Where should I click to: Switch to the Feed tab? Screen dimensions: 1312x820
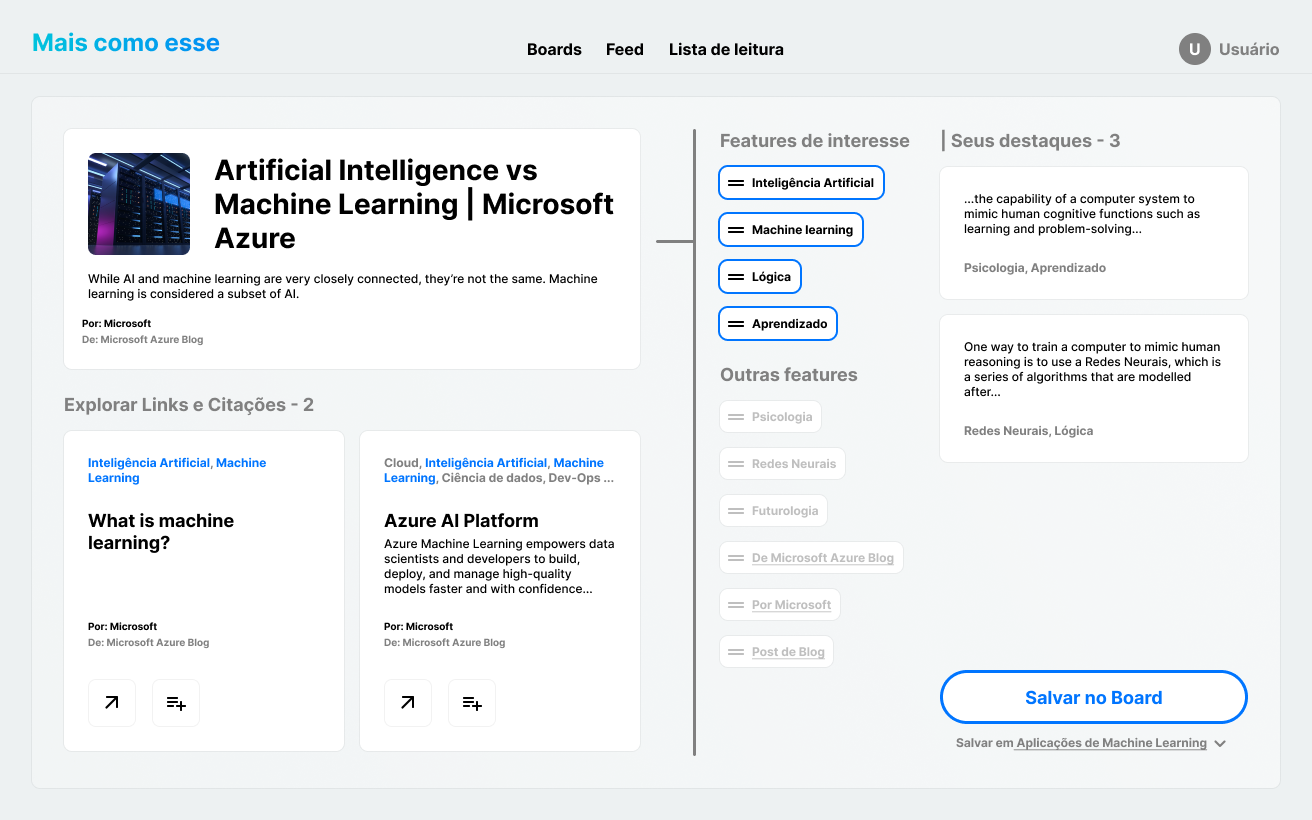[625, 49]
